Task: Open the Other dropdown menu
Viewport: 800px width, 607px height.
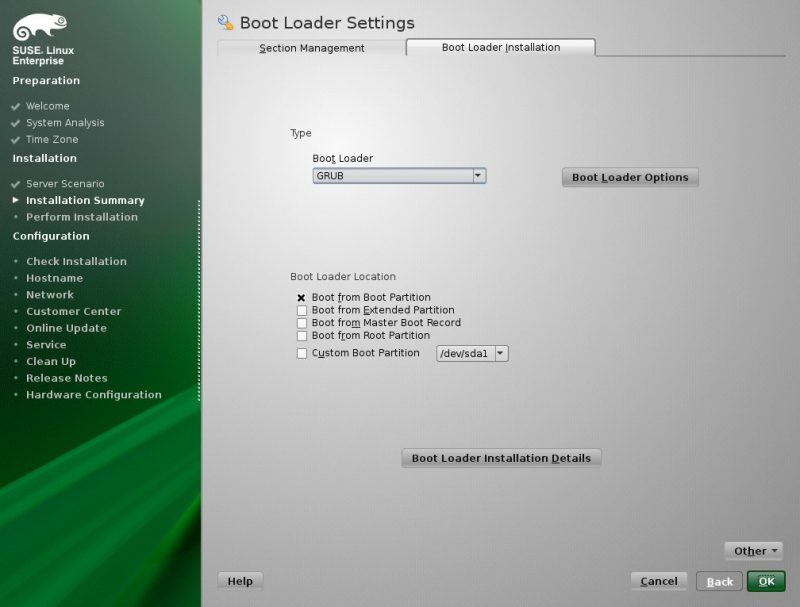Action: click(753, 551)
